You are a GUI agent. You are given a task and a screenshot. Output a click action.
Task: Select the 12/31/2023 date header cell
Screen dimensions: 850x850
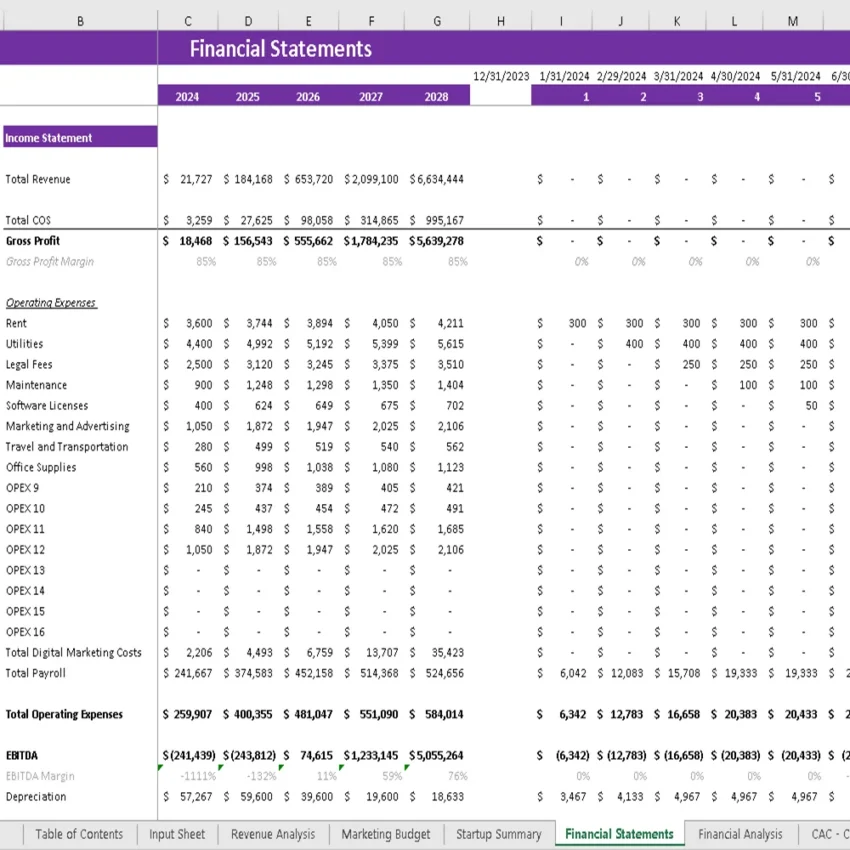pyautogui.click(x=500, y=75)
